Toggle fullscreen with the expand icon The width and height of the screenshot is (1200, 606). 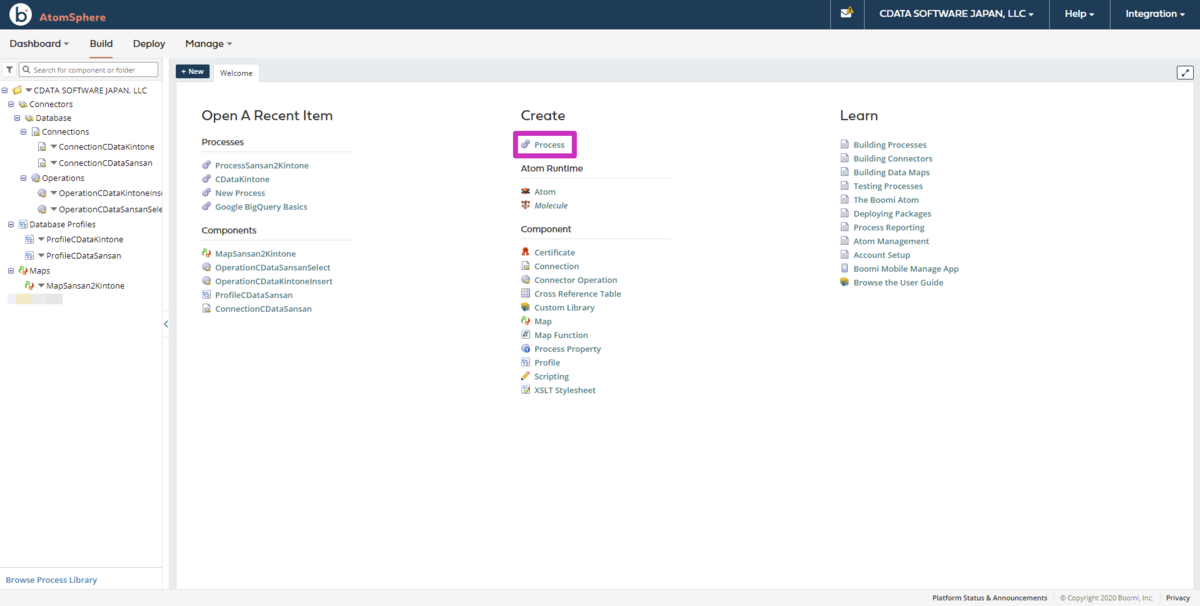click(1185, 72)
